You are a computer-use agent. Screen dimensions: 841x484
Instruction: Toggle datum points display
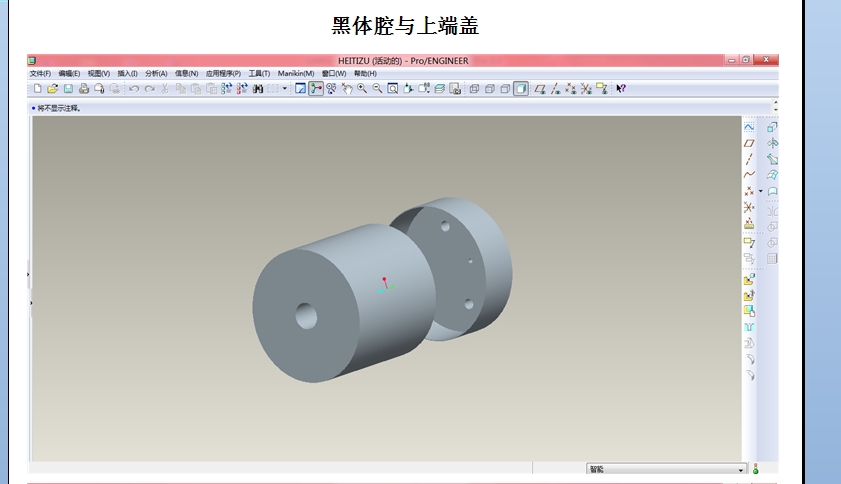tap(571, 89)
